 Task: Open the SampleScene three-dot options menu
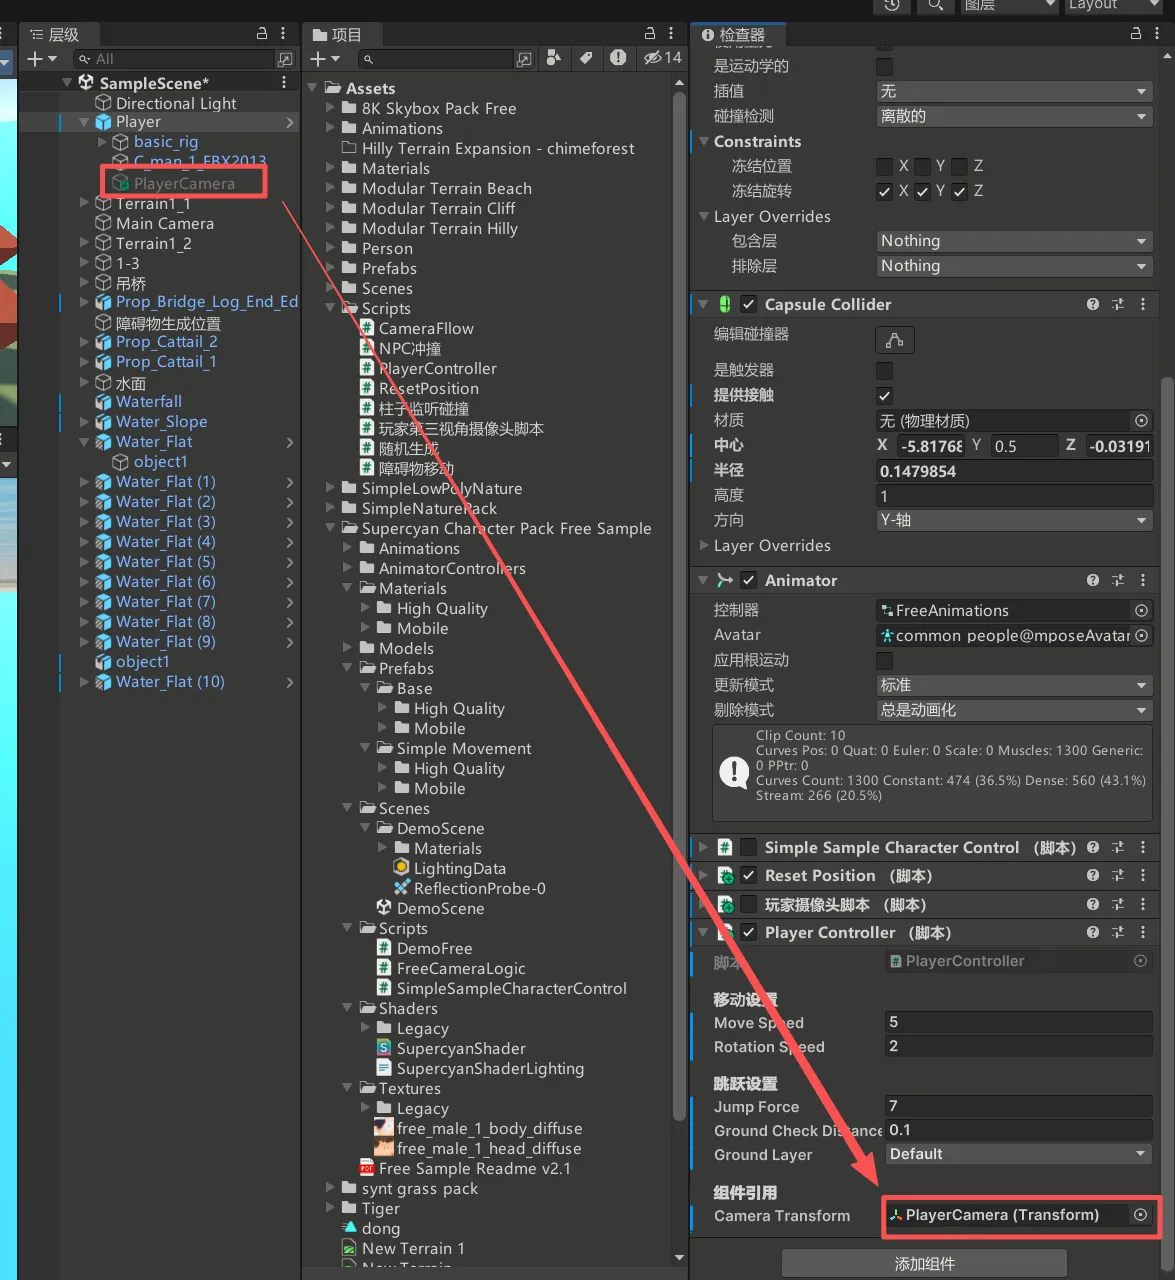284,82
